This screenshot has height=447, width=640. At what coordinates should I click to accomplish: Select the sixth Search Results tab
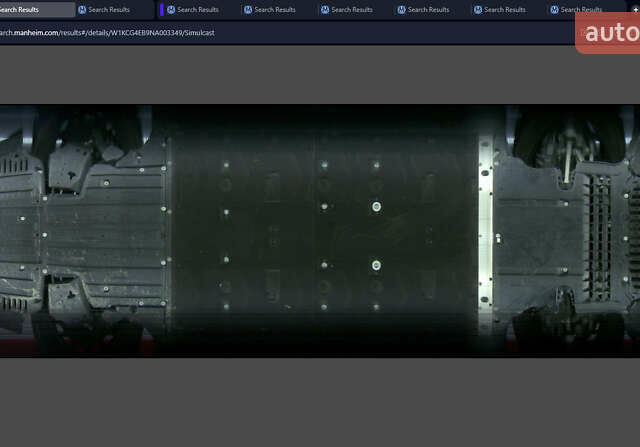(x=428, y=9)
